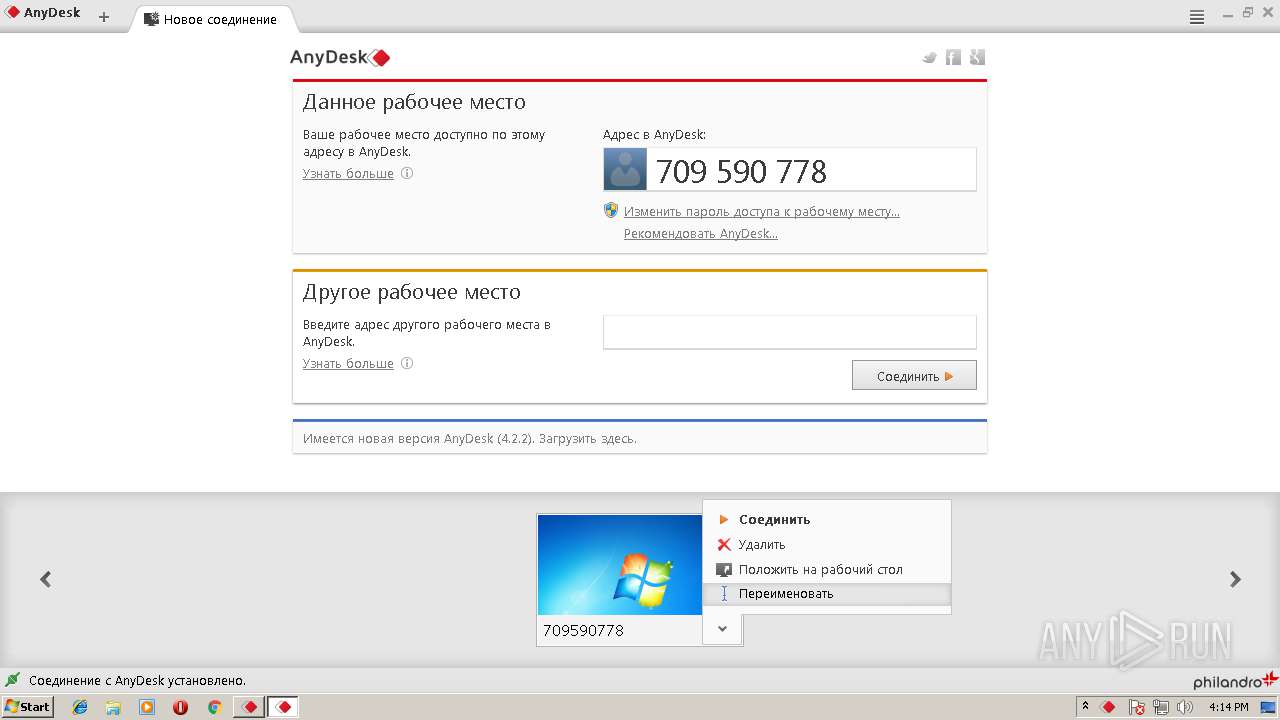This screenshot has width=1280, height=720.
Task: Go to next recent sessions with right arrow
Action: (x=1235, y=579)
